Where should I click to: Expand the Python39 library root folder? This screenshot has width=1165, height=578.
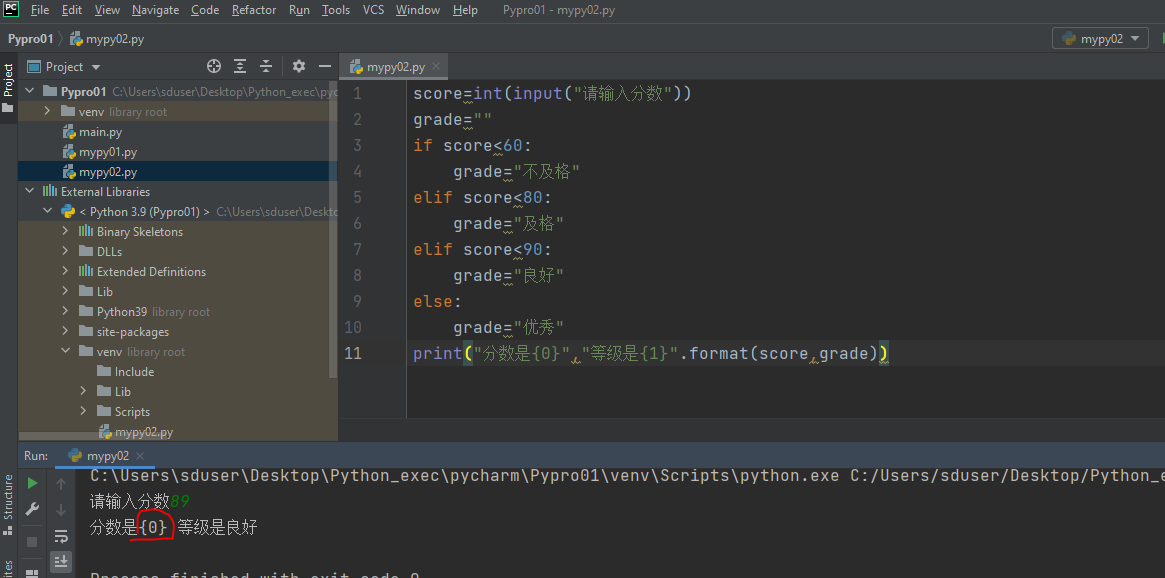66,312
